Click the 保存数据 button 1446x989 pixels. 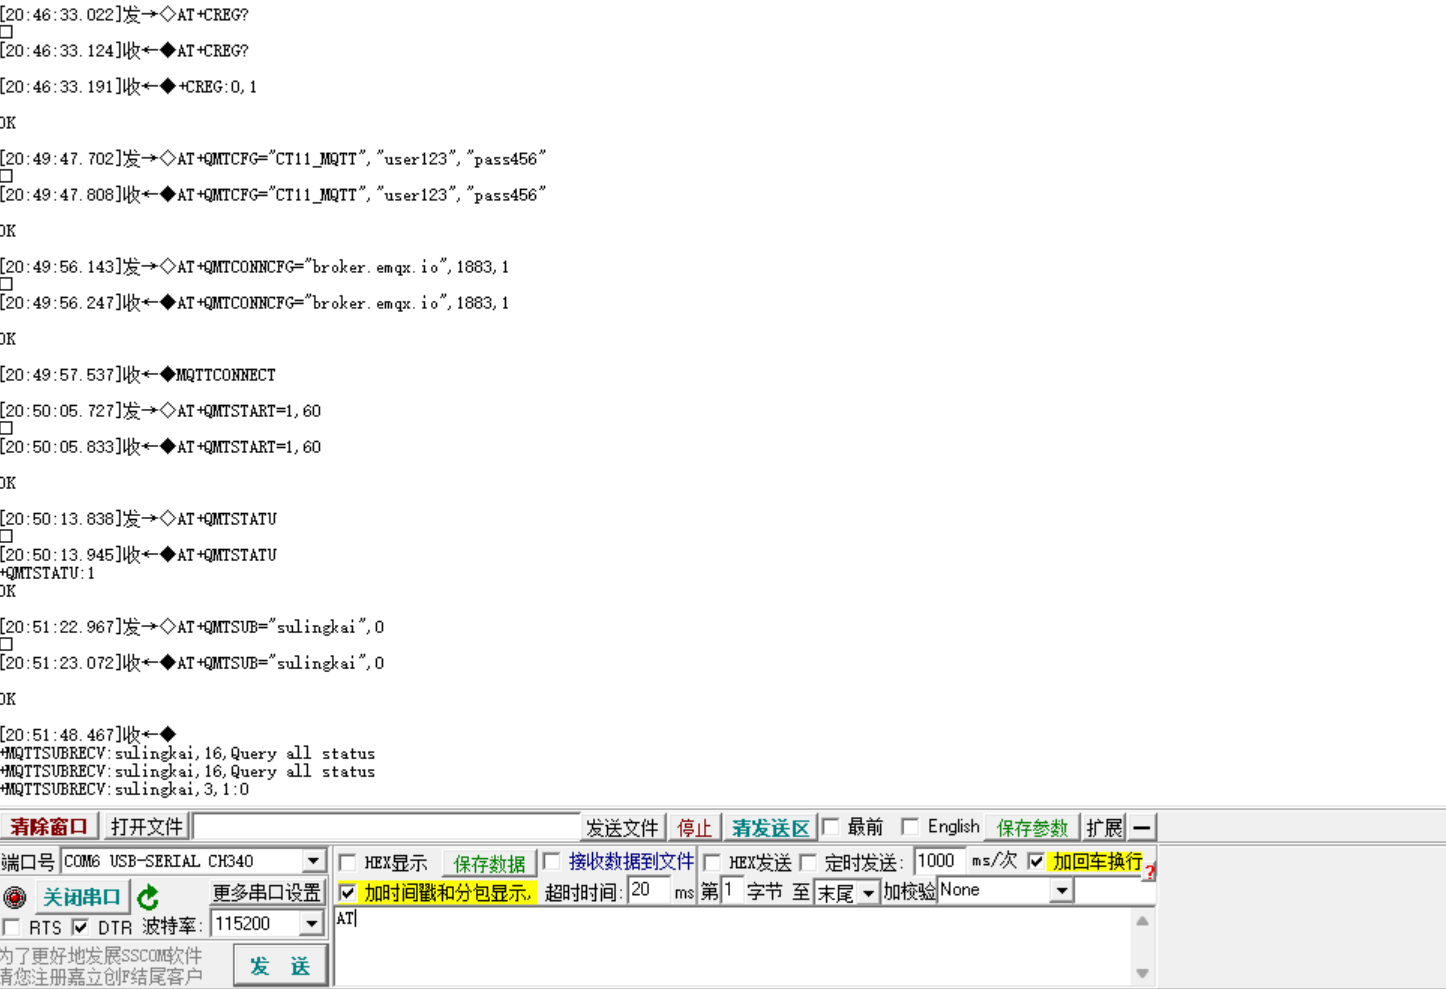click(x=489, y=863)
